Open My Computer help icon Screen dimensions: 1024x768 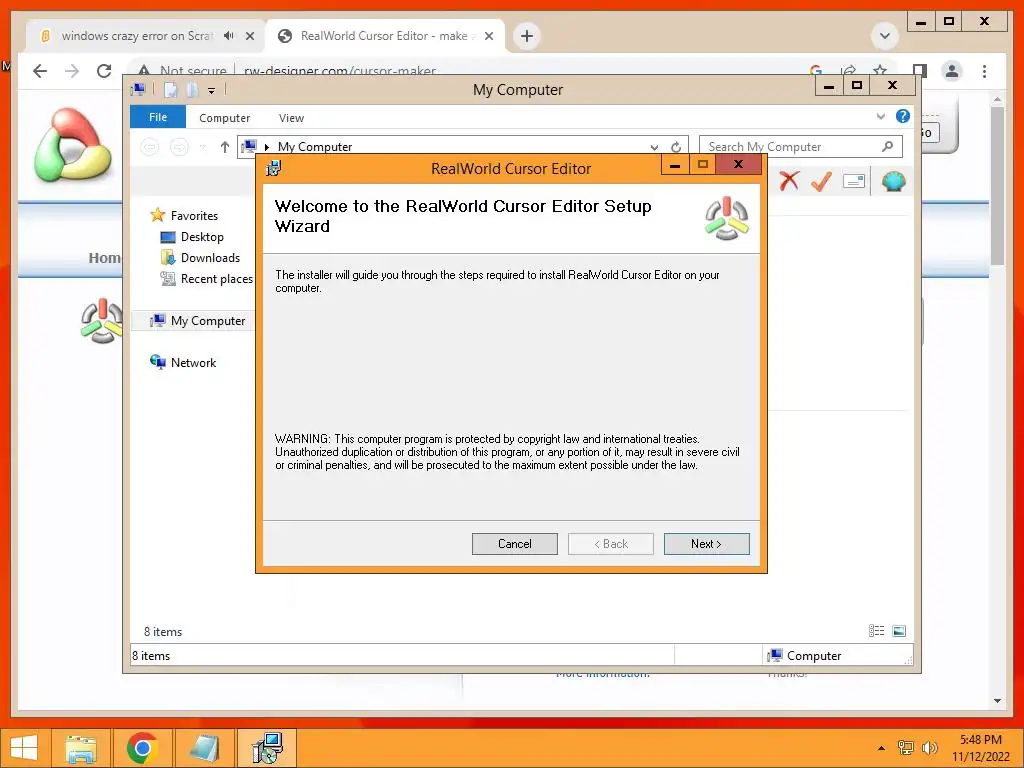(903, 116)
